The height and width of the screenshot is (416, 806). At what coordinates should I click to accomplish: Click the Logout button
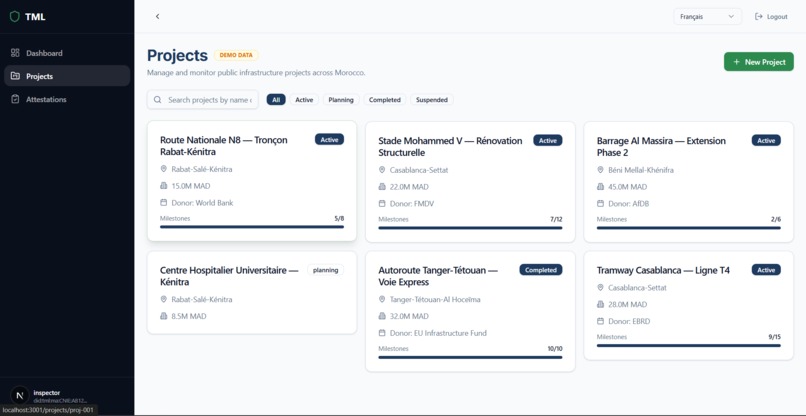click(771, 16)
